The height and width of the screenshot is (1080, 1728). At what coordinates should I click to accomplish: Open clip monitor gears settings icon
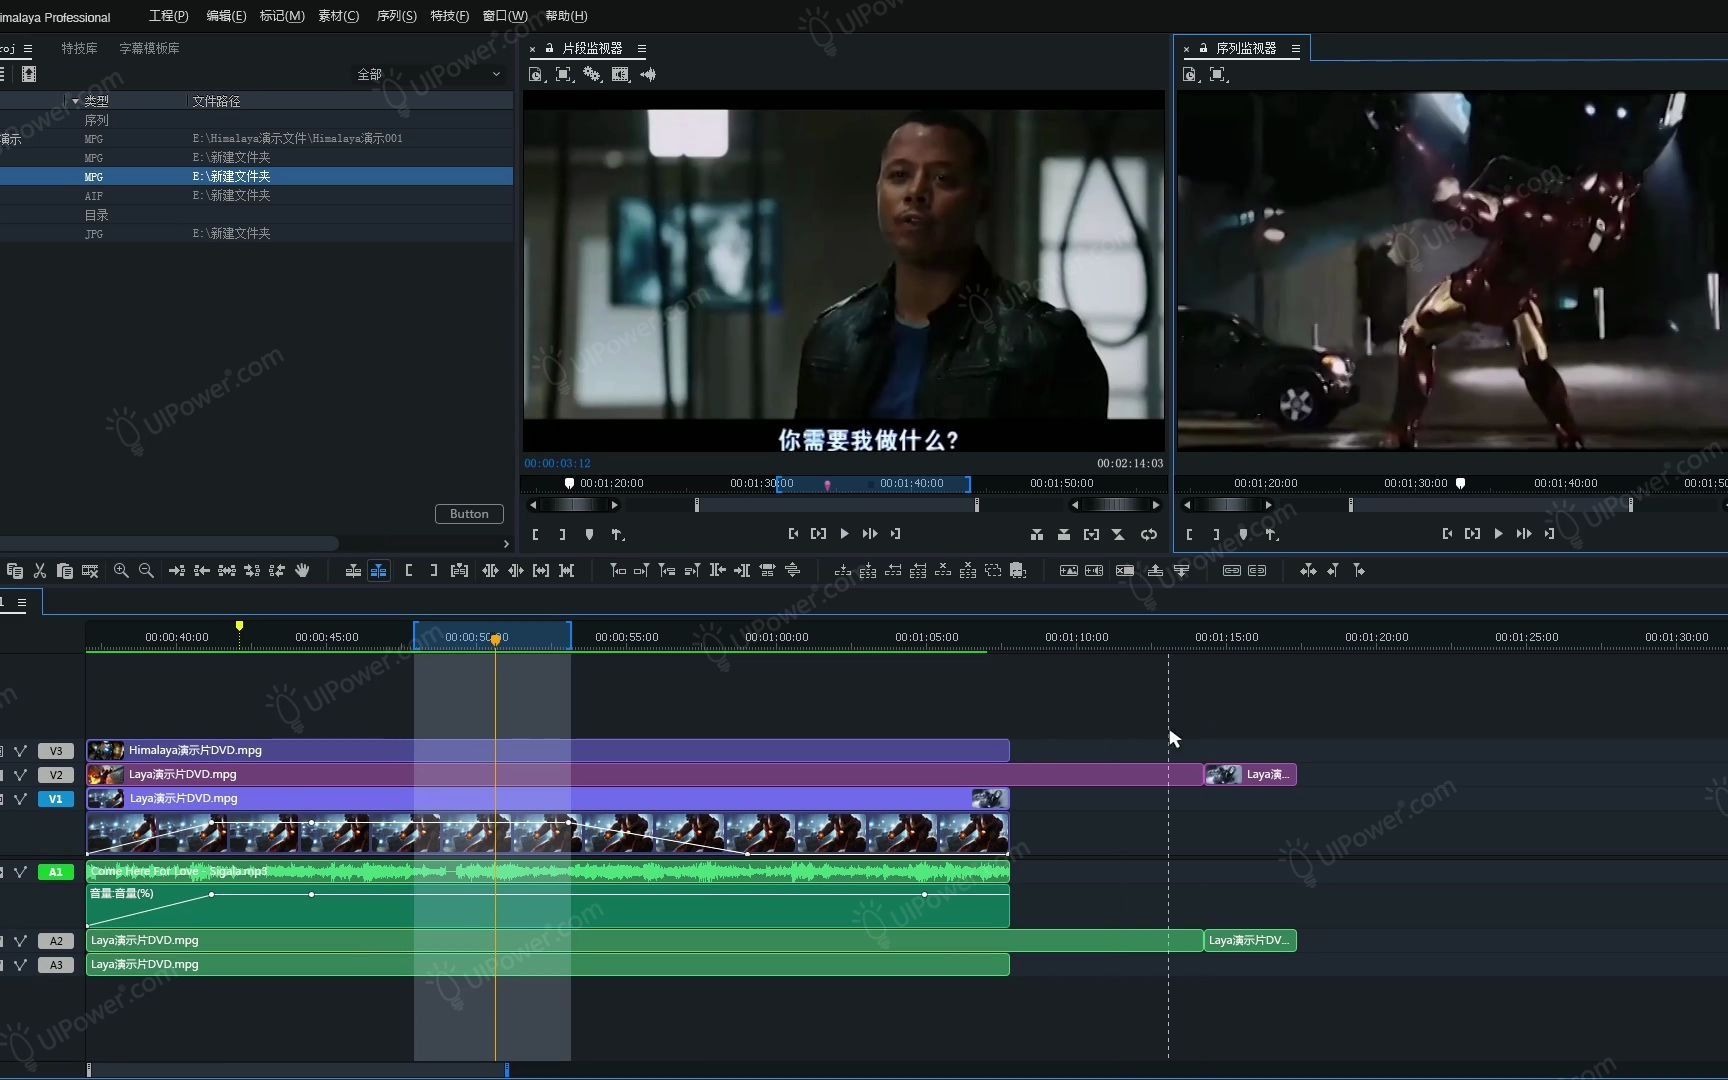click(592, 74)
